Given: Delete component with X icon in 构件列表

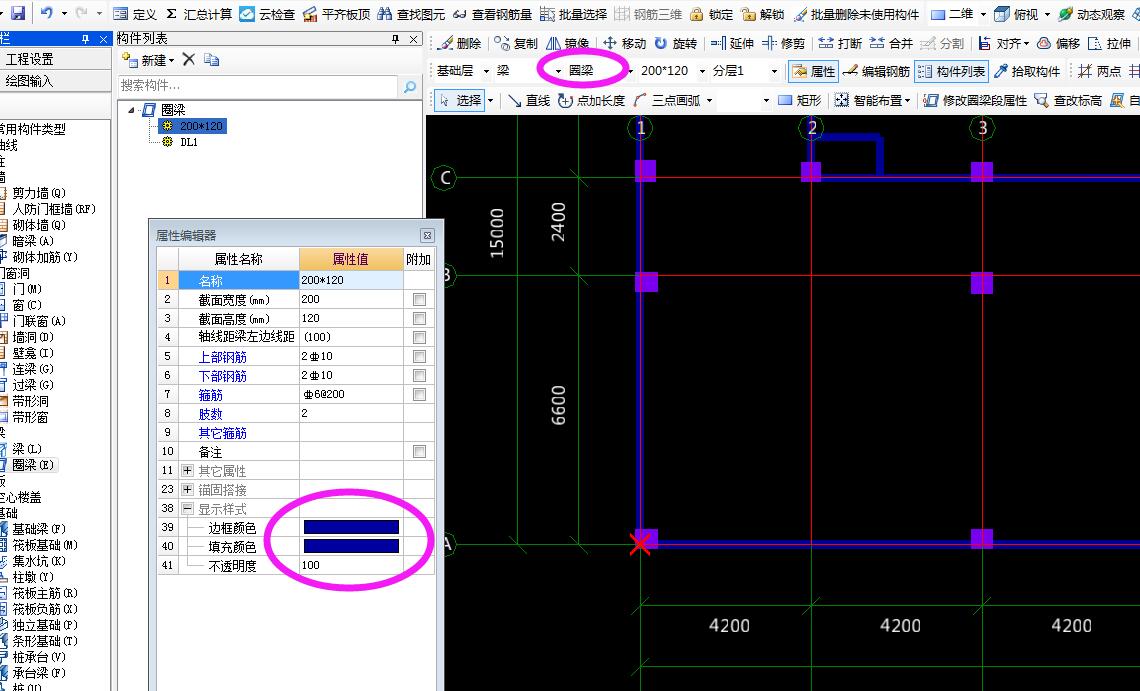Looking at the screenshot, I should [188, 60].
